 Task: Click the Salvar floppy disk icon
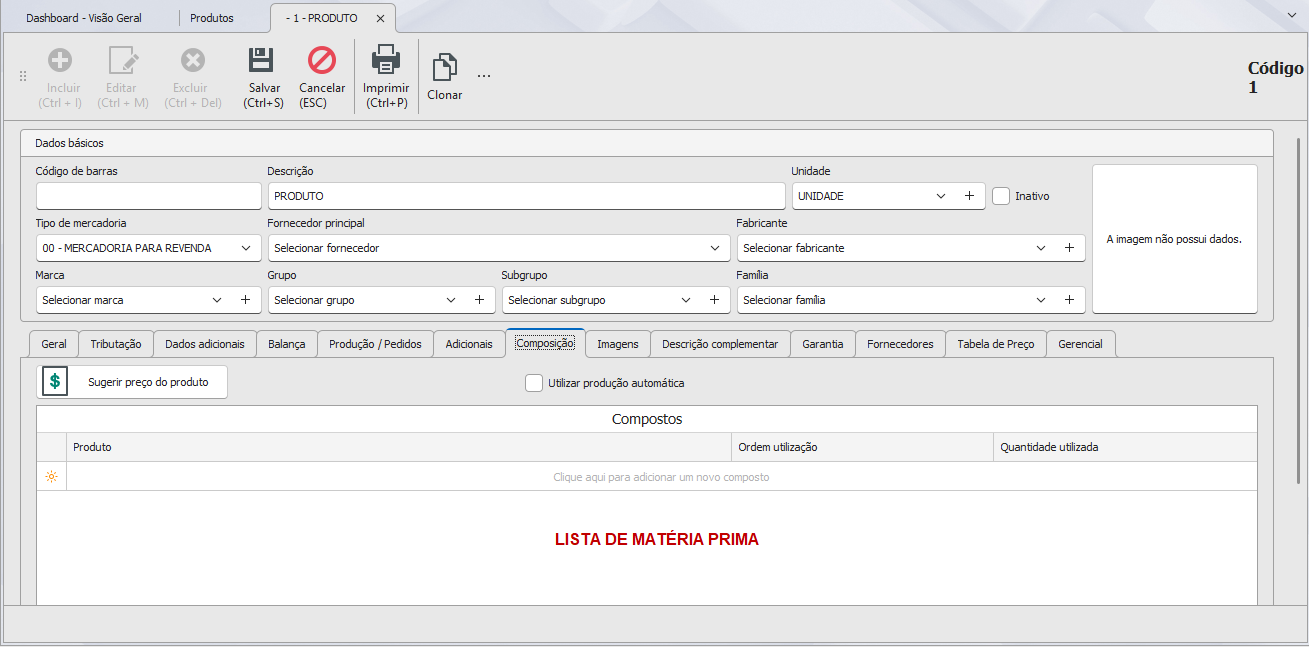(x=262, y=60)
